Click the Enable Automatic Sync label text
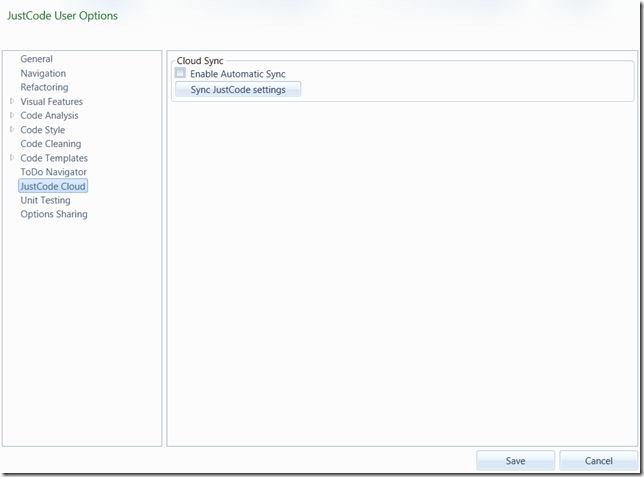This screenshot has height=477, width=644. (x=238, y=74)
